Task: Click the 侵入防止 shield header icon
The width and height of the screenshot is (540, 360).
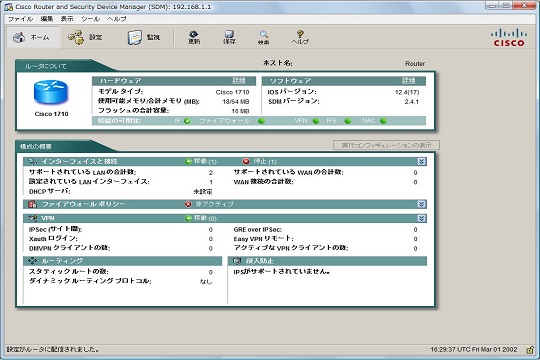Action: pyautogui.click(x=237, y=261)
